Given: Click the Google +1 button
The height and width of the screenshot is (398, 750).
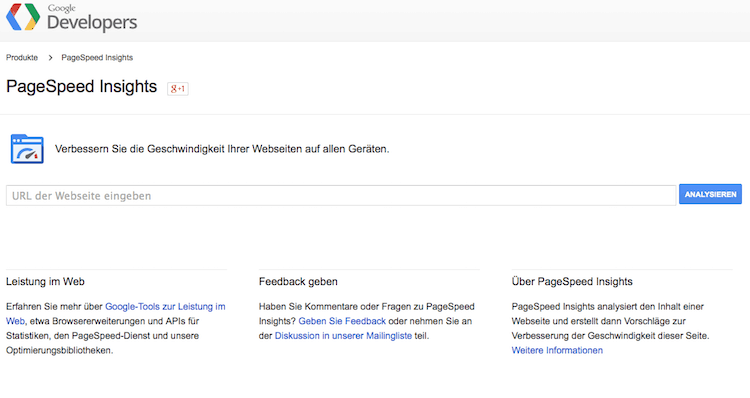Looking at the screenshot, I should (177, 88).
